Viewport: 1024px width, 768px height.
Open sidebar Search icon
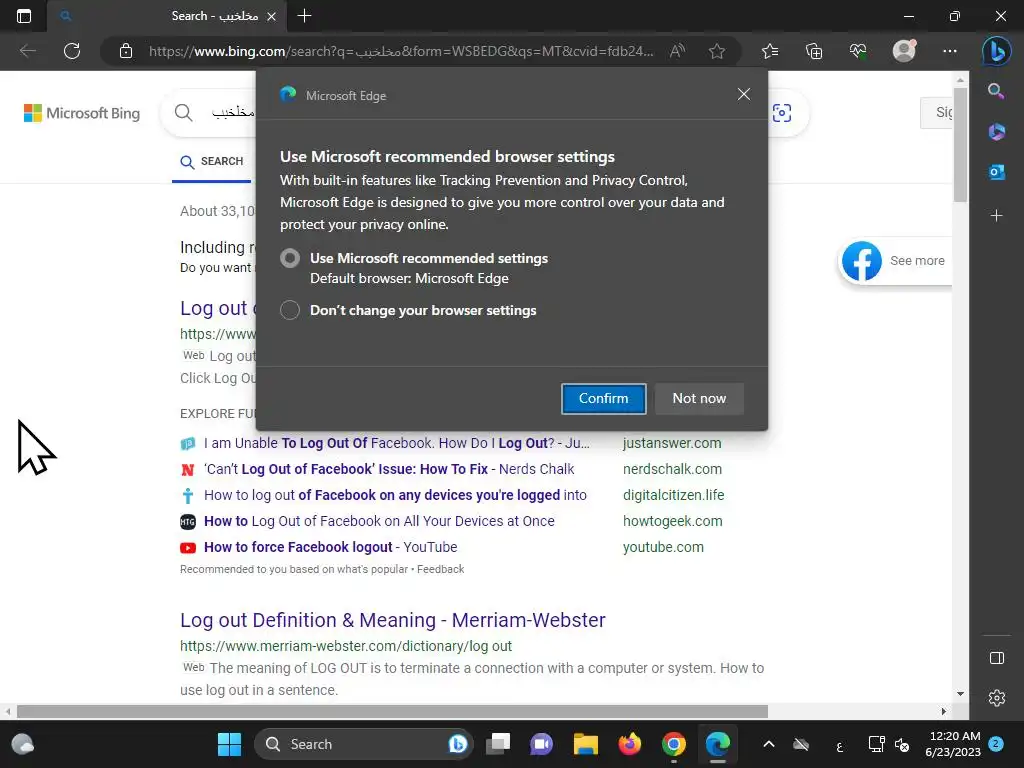[996, 91]
